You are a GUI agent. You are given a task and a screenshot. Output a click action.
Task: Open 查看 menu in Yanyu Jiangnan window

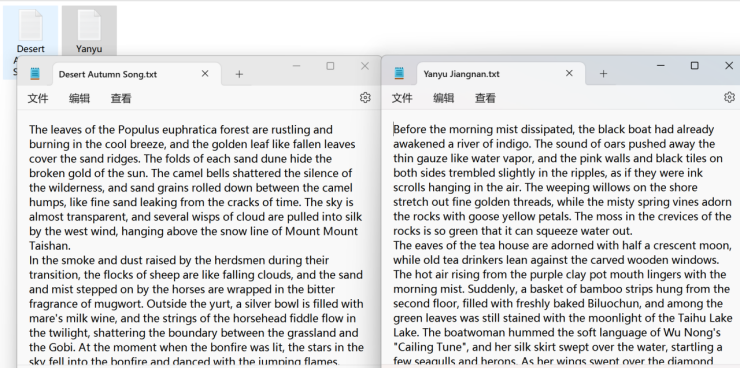(x=485, y=98)
